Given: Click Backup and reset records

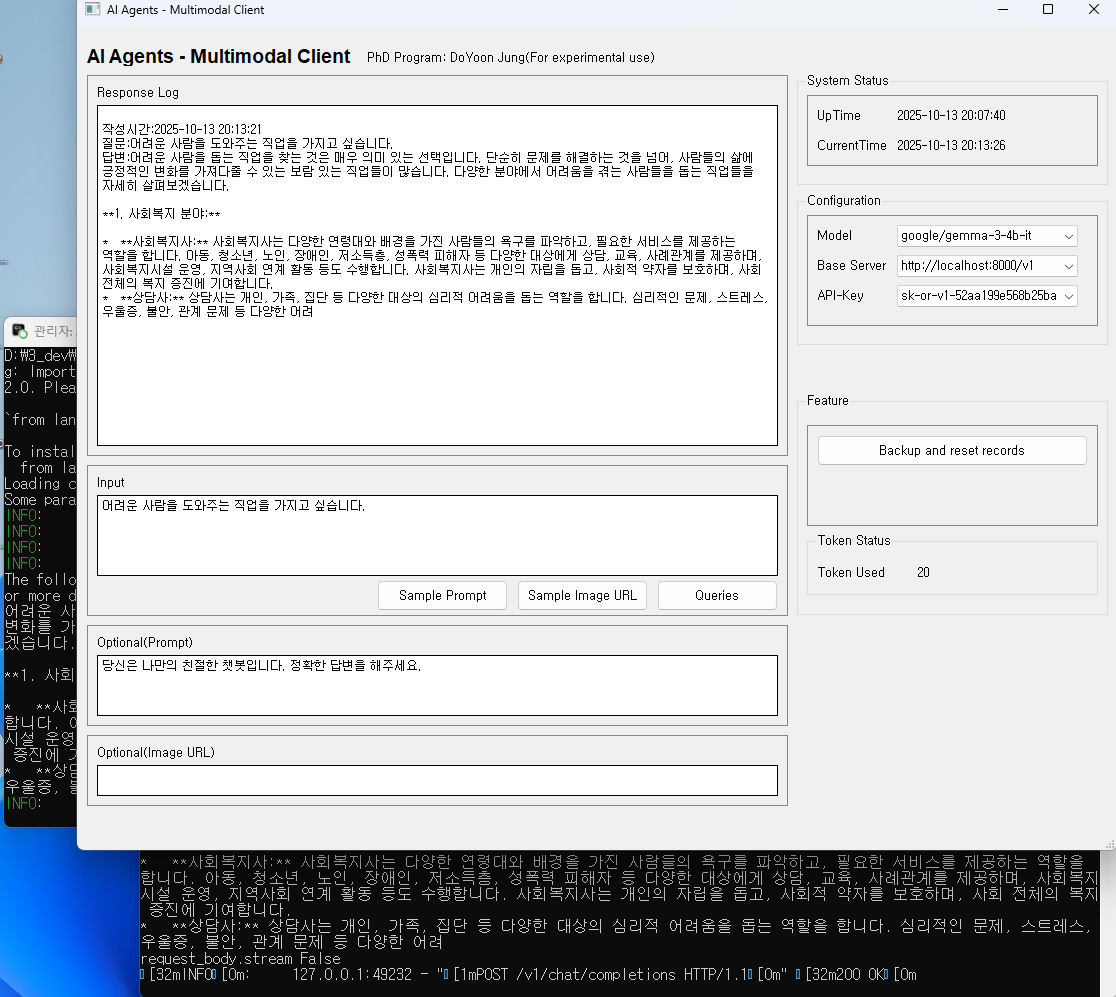Looking at the screenshot, I should [951, 451].
